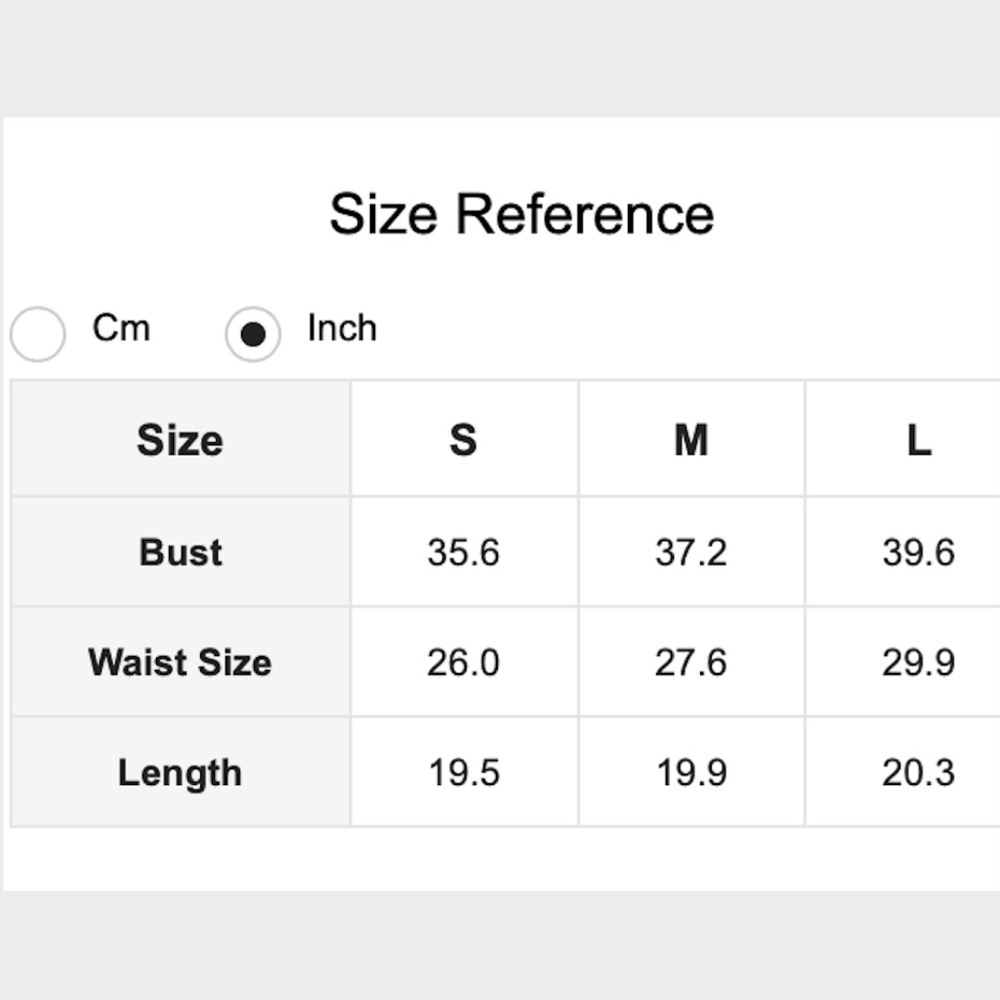
Task: Select the Inch radio button
Action: 253,334
